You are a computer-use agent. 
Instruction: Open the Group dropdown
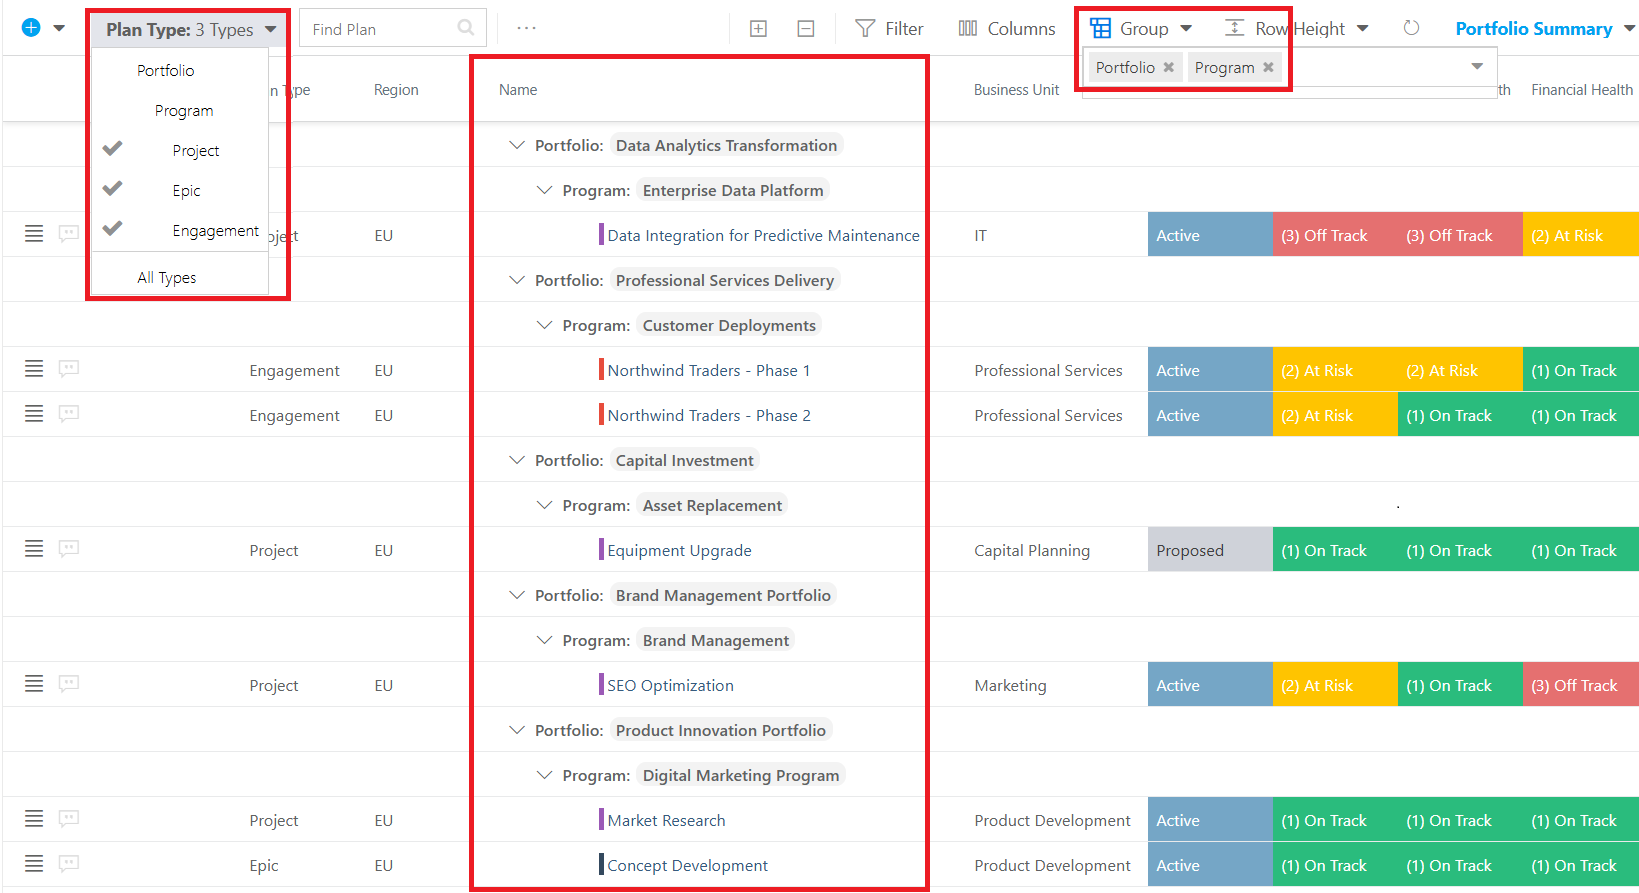(x=1141, y=29)
